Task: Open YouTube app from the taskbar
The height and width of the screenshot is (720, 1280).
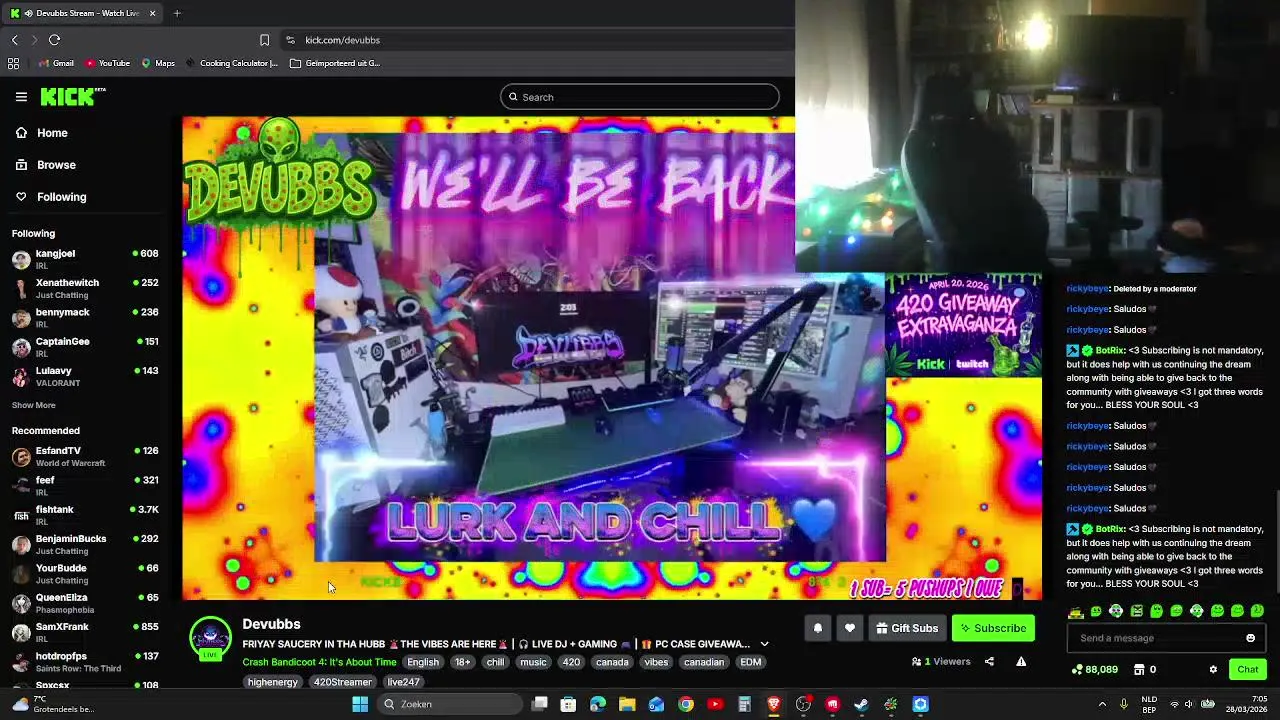Action: coord(715,704)
